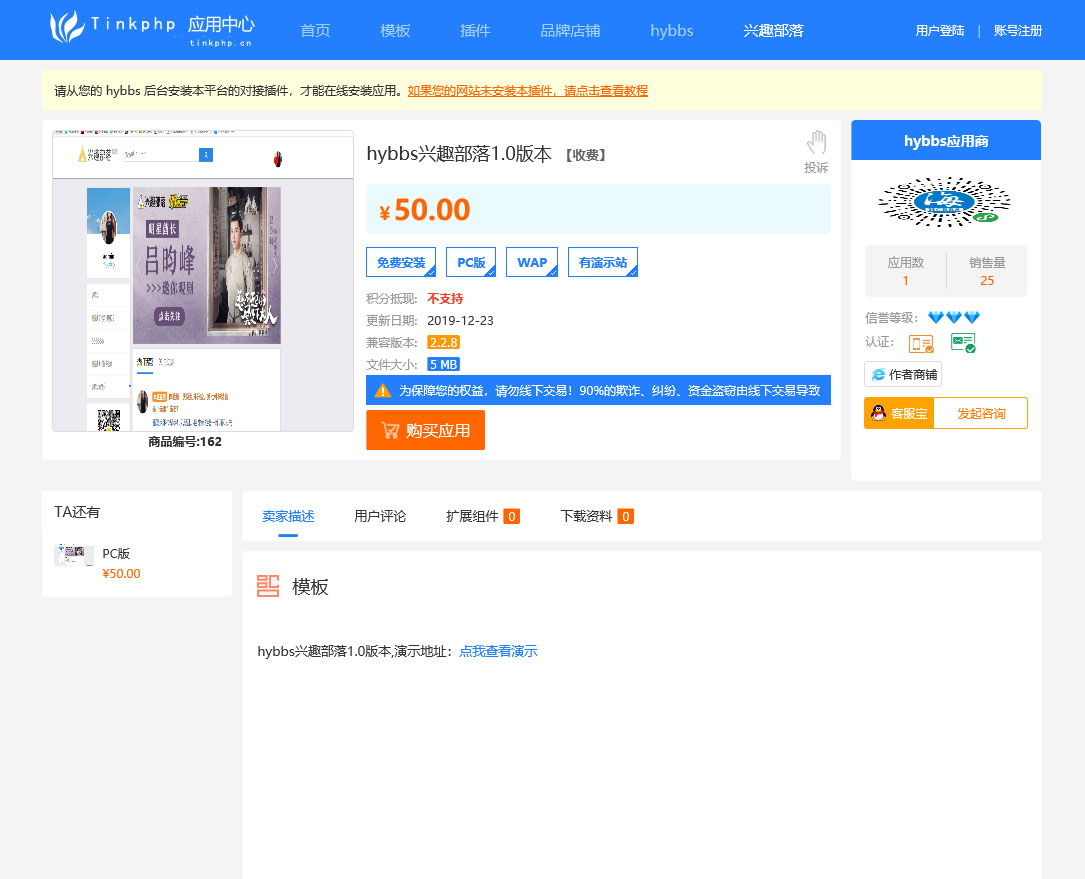Image resolution: width=1085 pixels, height=879 pixels.
Task: Click the QQ penguin icon on 客服宝
Action: pyautogui.click(x=879, y=412)
